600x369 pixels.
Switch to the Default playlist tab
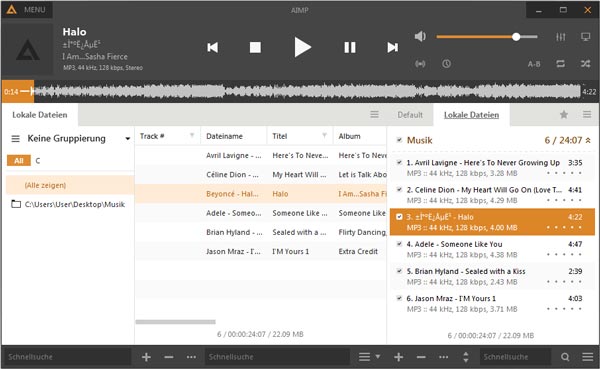pyautogui.click(x=410, y=115)
